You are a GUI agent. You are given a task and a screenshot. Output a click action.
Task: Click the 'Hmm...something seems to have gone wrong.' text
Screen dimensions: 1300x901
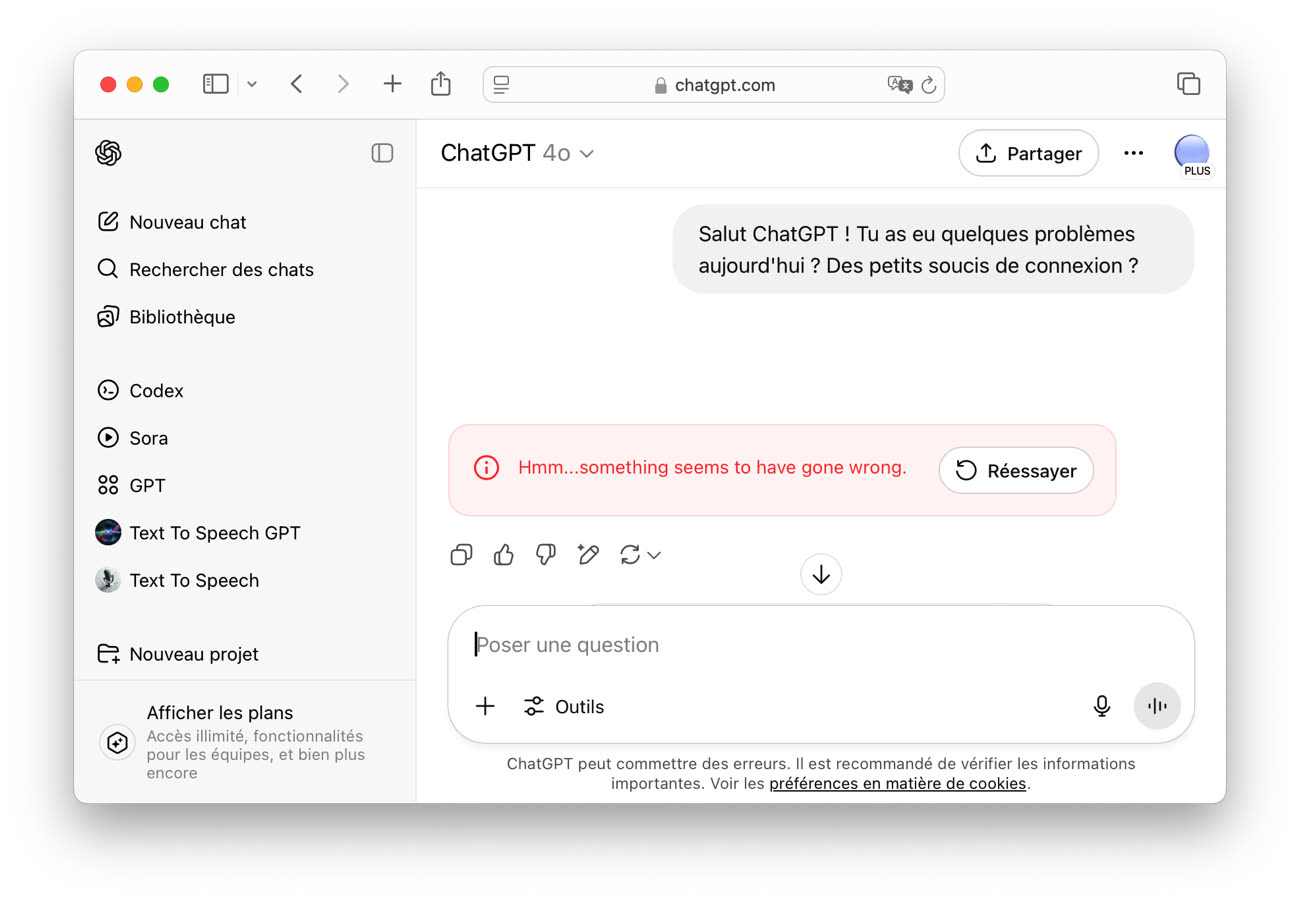click(x=712, y=468)
